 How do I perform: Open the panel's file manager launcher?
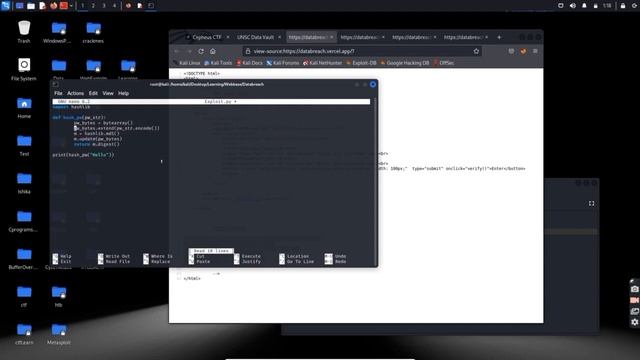pyautogui.click(x=31, y=6)
